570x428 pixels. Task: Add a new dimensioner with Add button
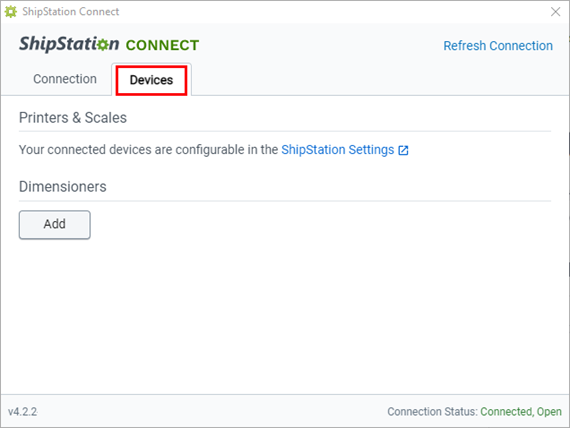pyautogui.click(x=55, y=224)
